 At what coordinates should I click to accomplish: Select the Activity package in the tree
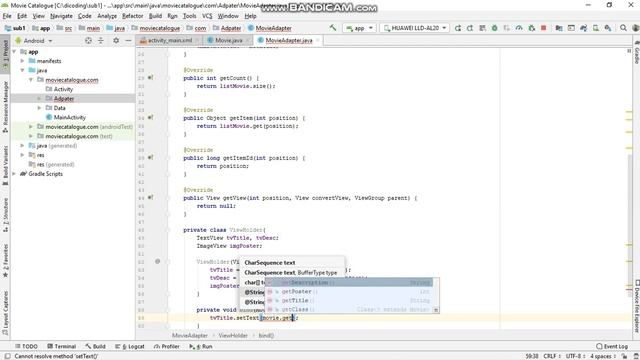pos(63,89)
